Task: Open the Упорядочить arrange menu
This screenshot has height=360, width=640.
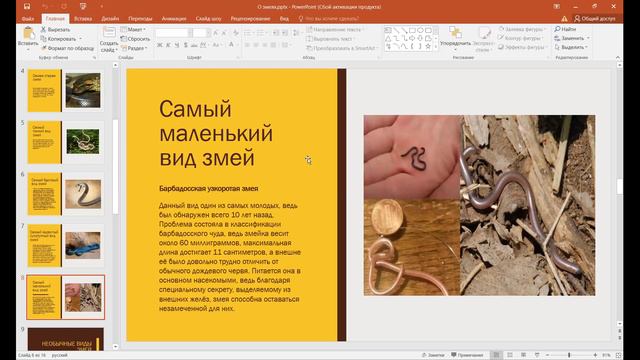Action: 455,39
